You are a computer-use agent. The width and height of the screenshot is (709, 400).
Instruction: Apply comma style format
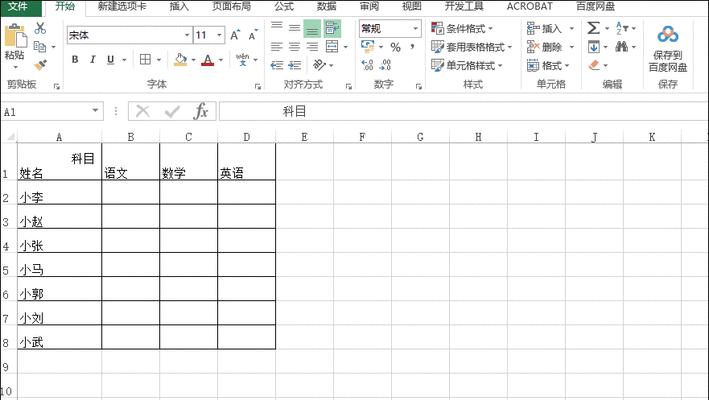(412, 46)
